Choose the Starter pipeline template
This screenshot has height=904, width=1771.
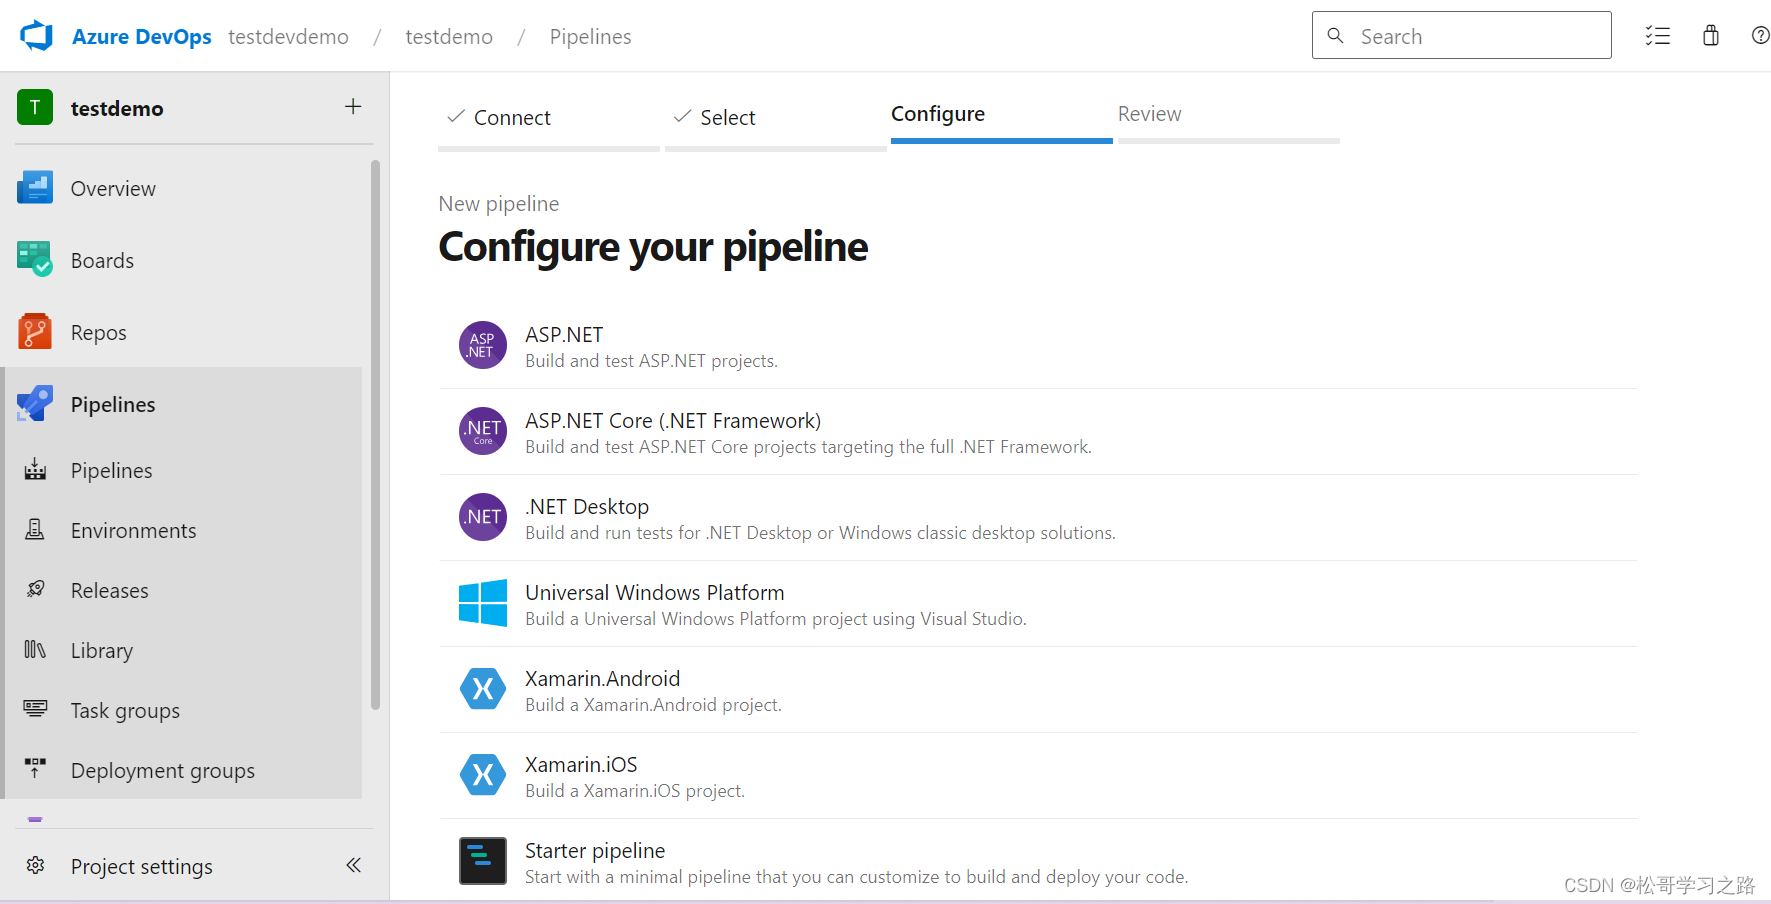coord(1038,861)
